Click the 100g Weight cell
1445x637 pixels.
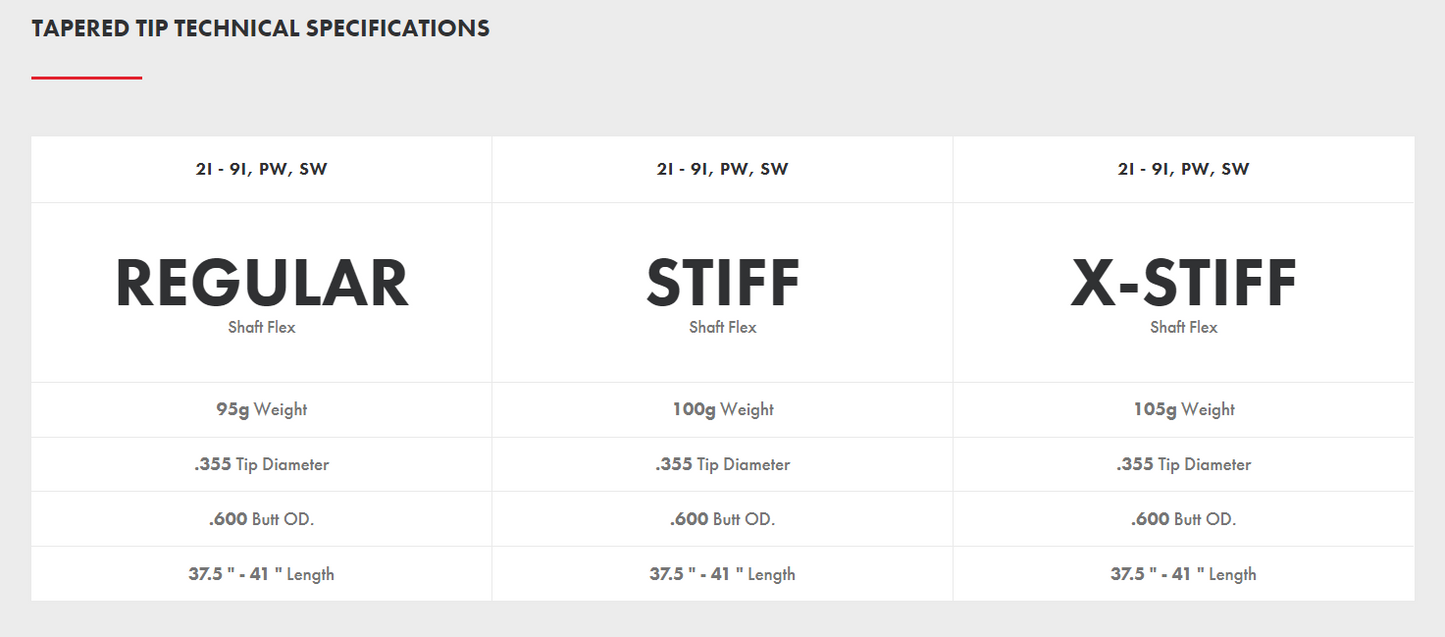(722, 409)
